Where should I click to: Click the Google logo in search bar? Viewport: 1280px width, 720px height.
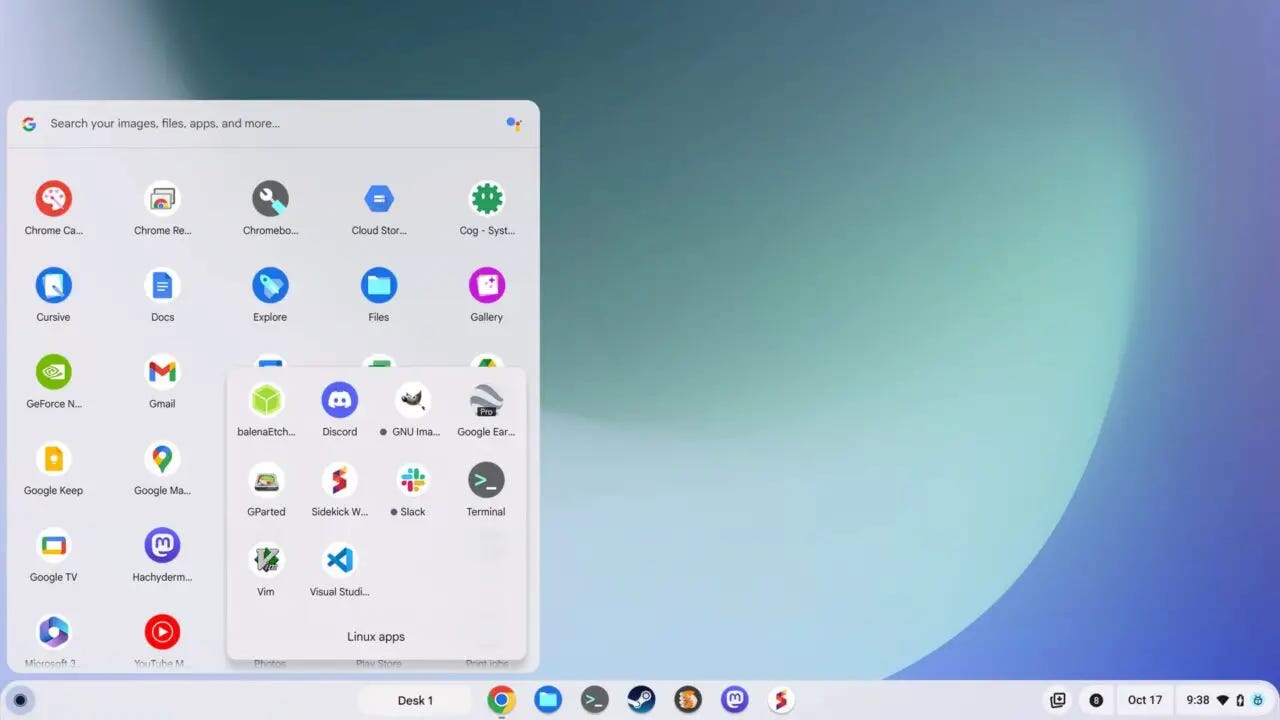coord(29,124)
